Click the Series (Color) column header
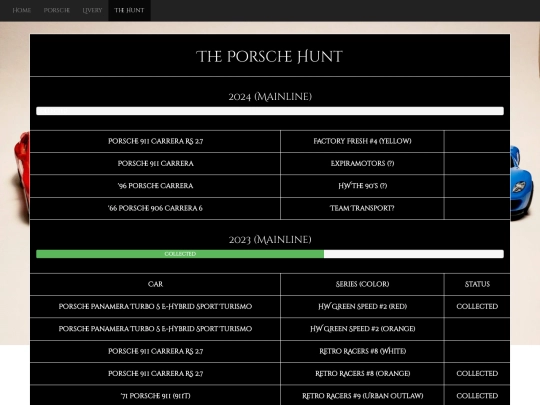This screenshot has height=405, width=540. pos(362,284)
